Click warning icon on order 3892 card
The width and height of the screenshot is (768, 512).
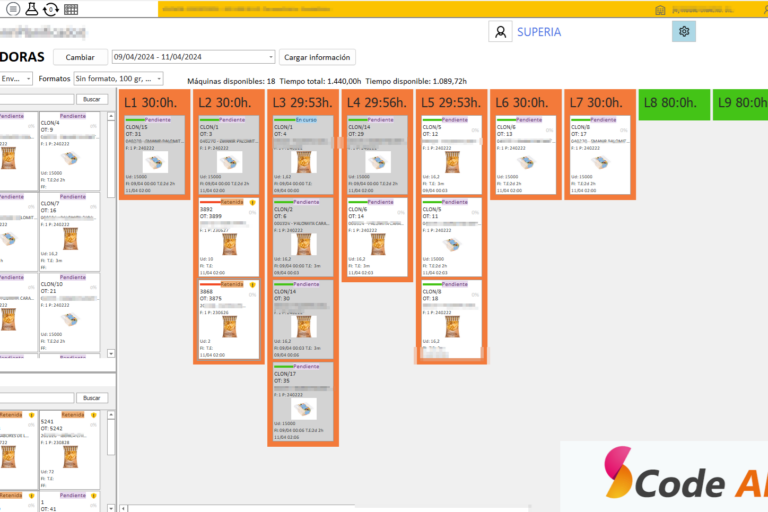tap(253, 202)
